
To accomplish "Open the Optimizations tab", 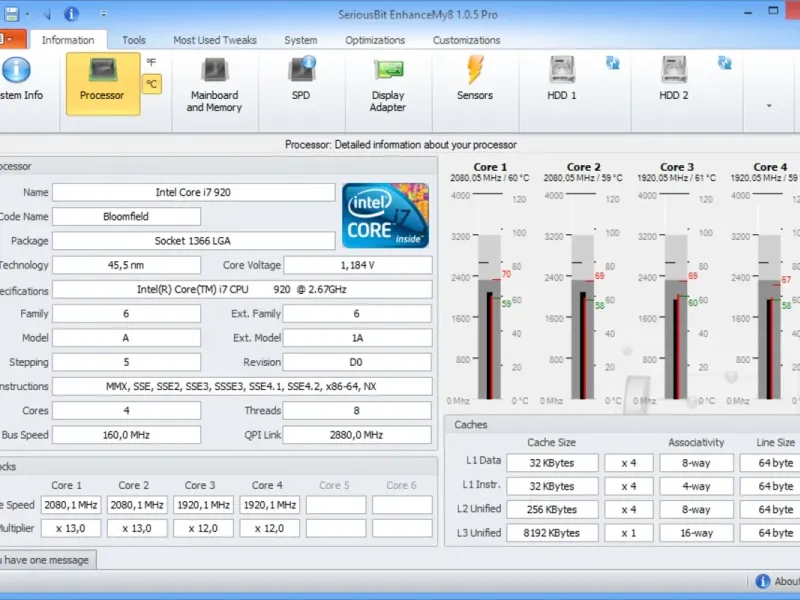I will [375, 40].
